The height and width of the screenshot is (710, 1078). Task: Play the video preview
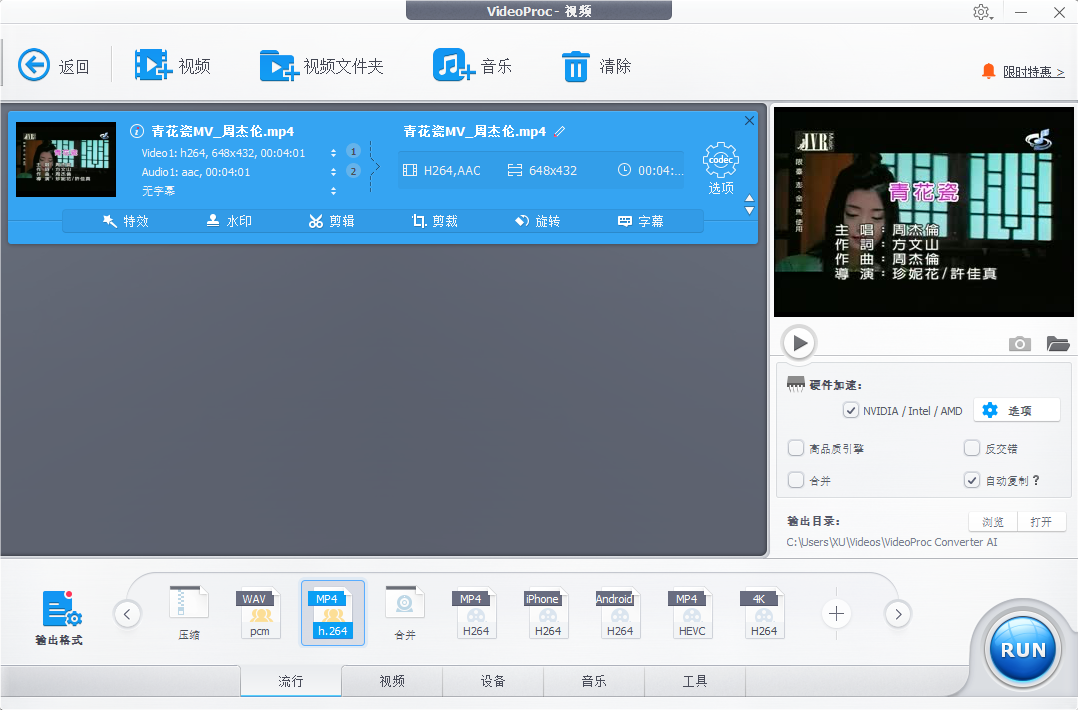tap(798, 342)
